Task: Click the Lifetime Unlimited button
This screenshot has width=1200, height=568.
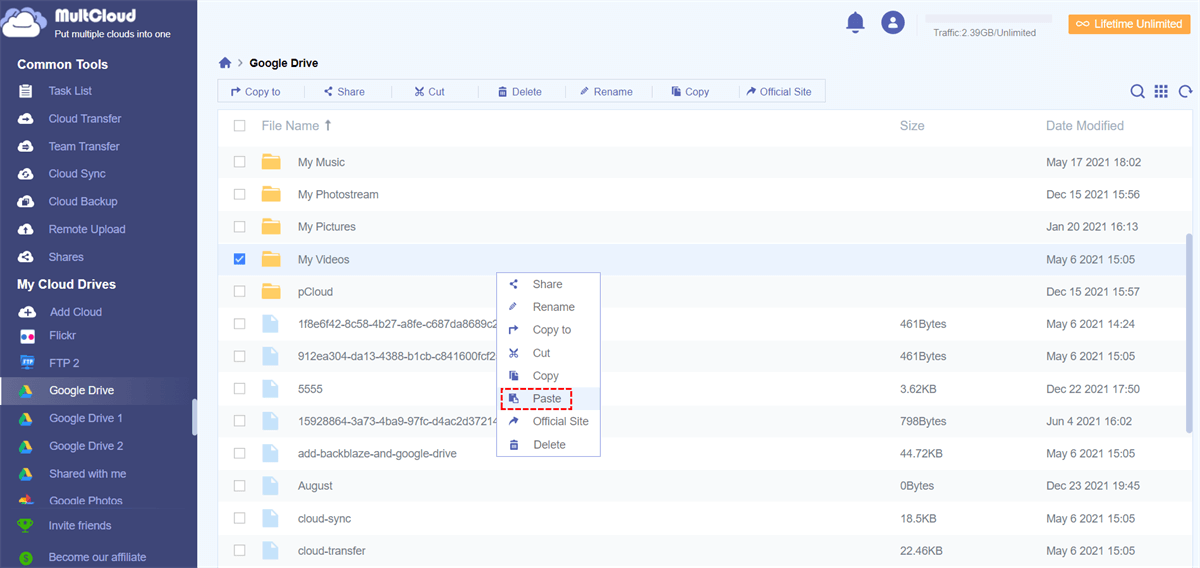Action: [x=1129, y=24]
